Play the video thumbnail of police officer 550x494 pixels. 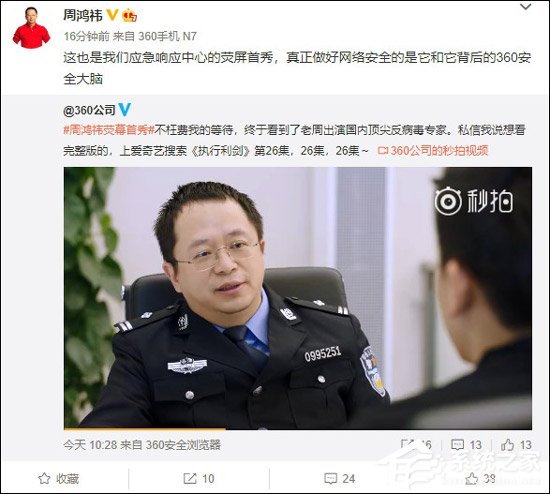coord(298,298)
